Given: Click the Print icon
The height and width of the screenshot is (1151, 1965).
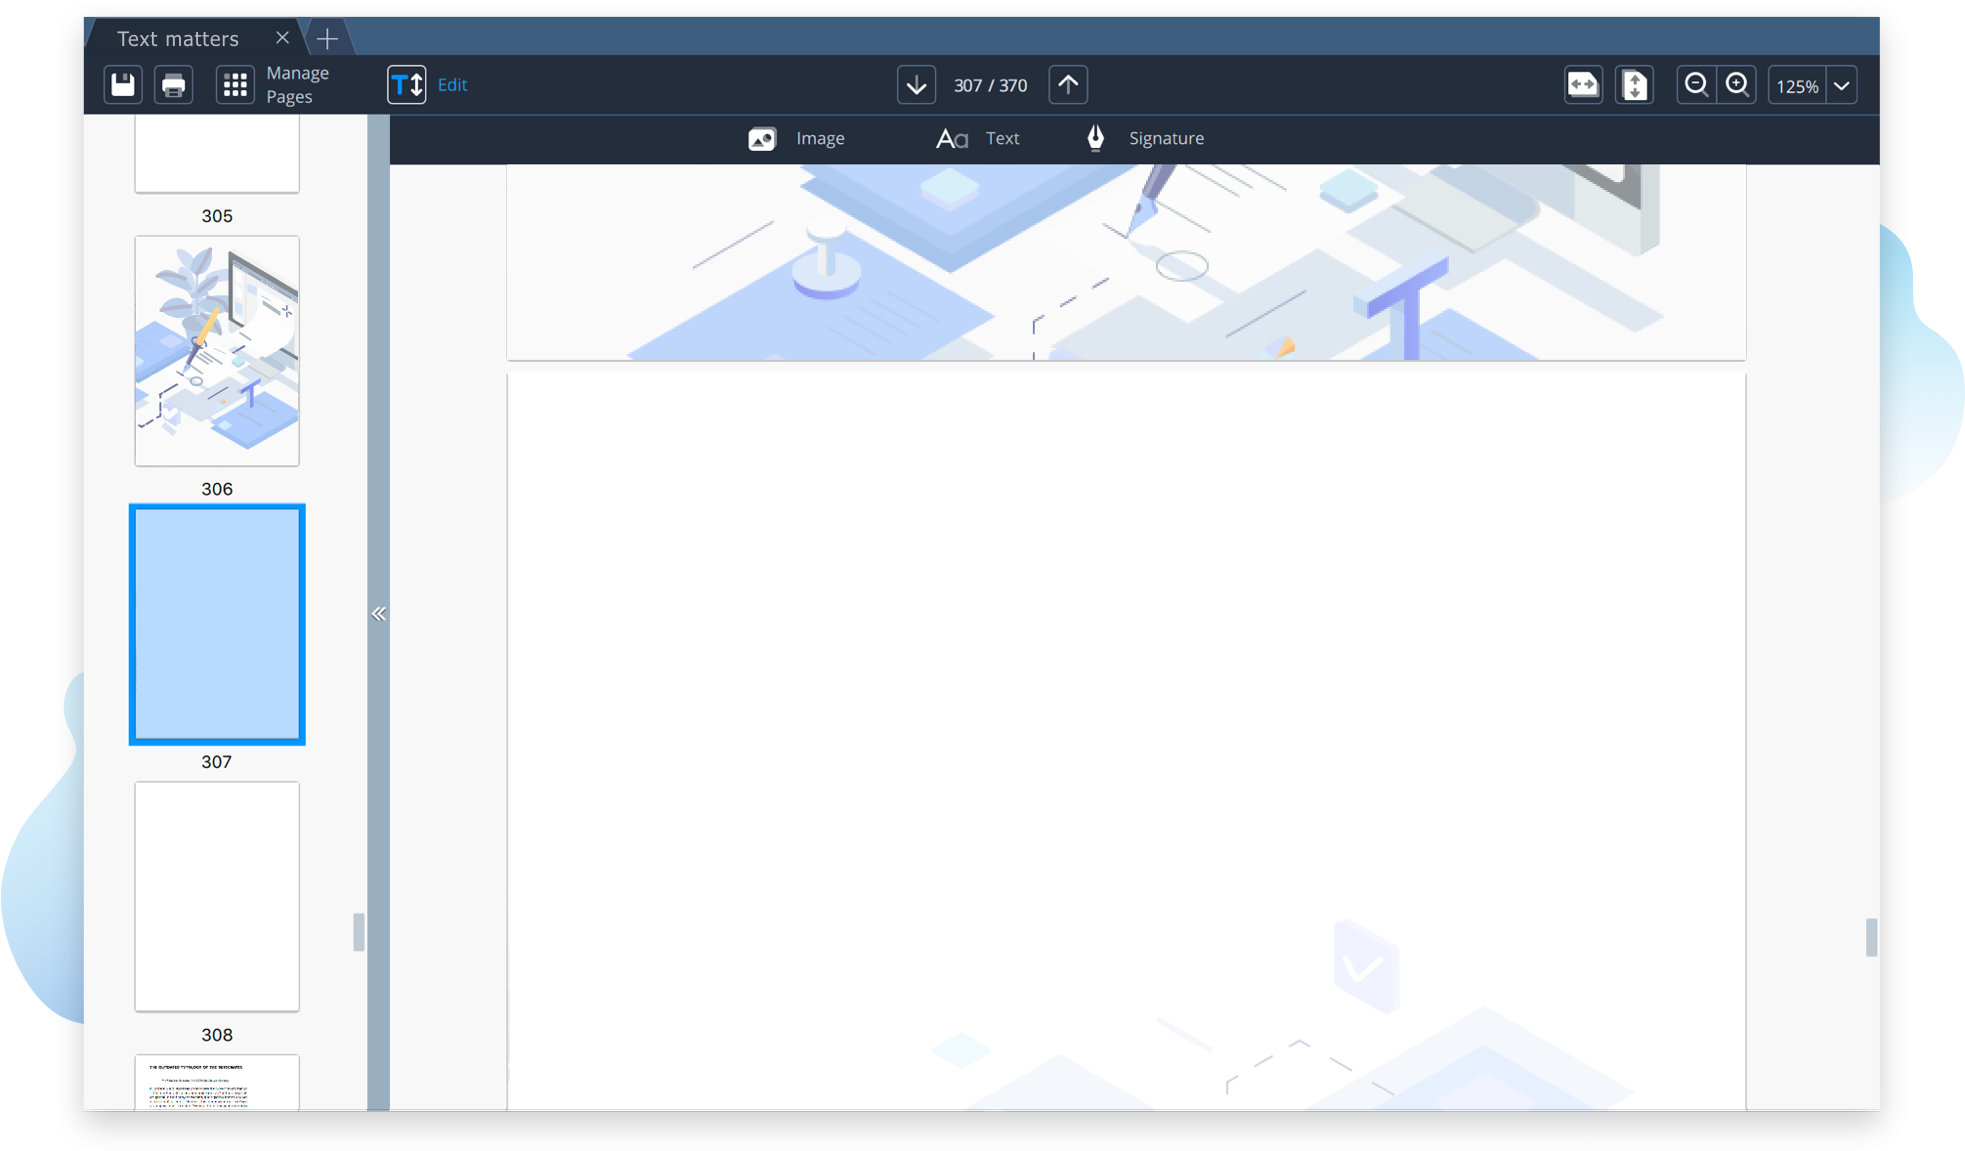Looking at the screenshot, I should (174, 85).
